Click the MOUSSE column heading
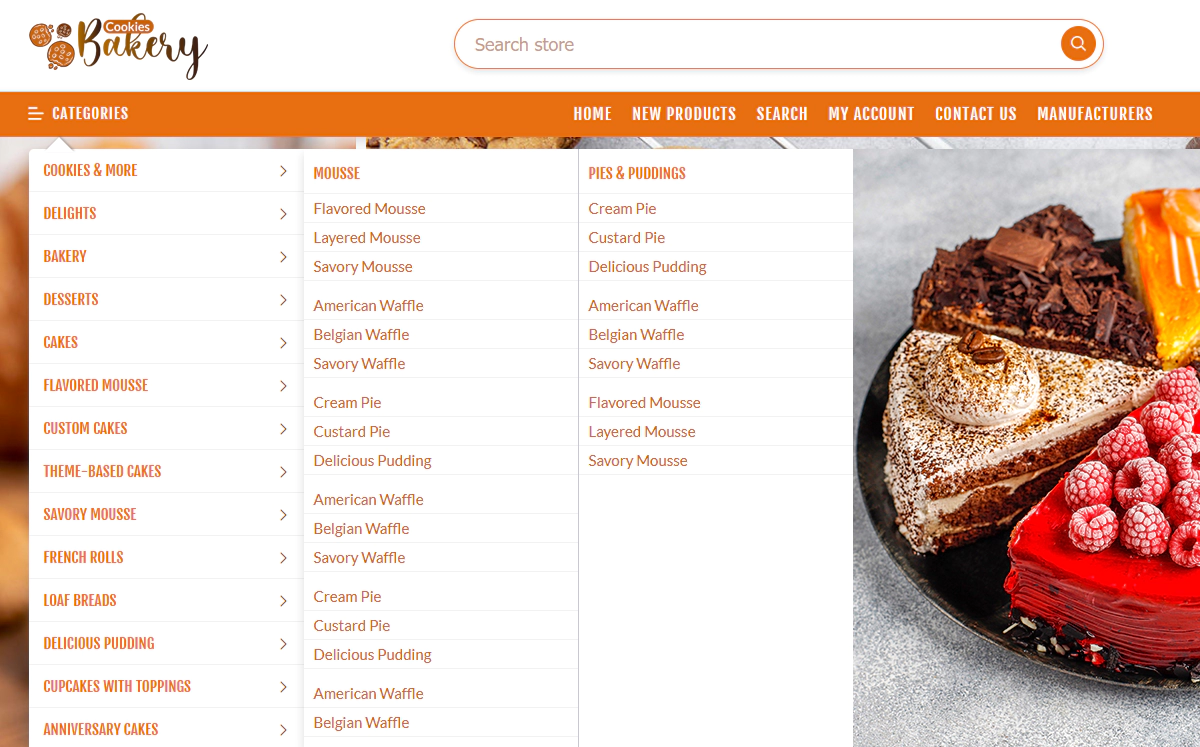Viewport: 1200px width, 747px height. point(337,173)
